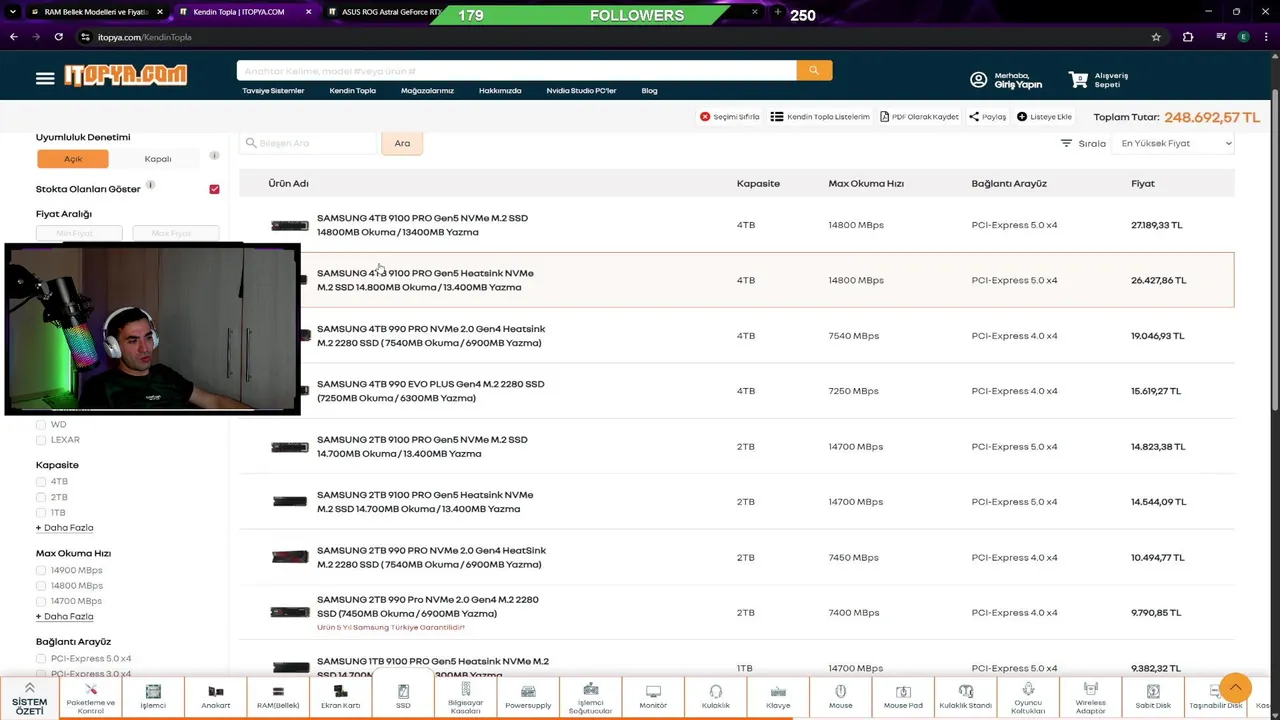Viewport: 1280px width, 720px height.
Task: Open Tavsiye Sistemler menu
Action: click(x=273, y=91)
